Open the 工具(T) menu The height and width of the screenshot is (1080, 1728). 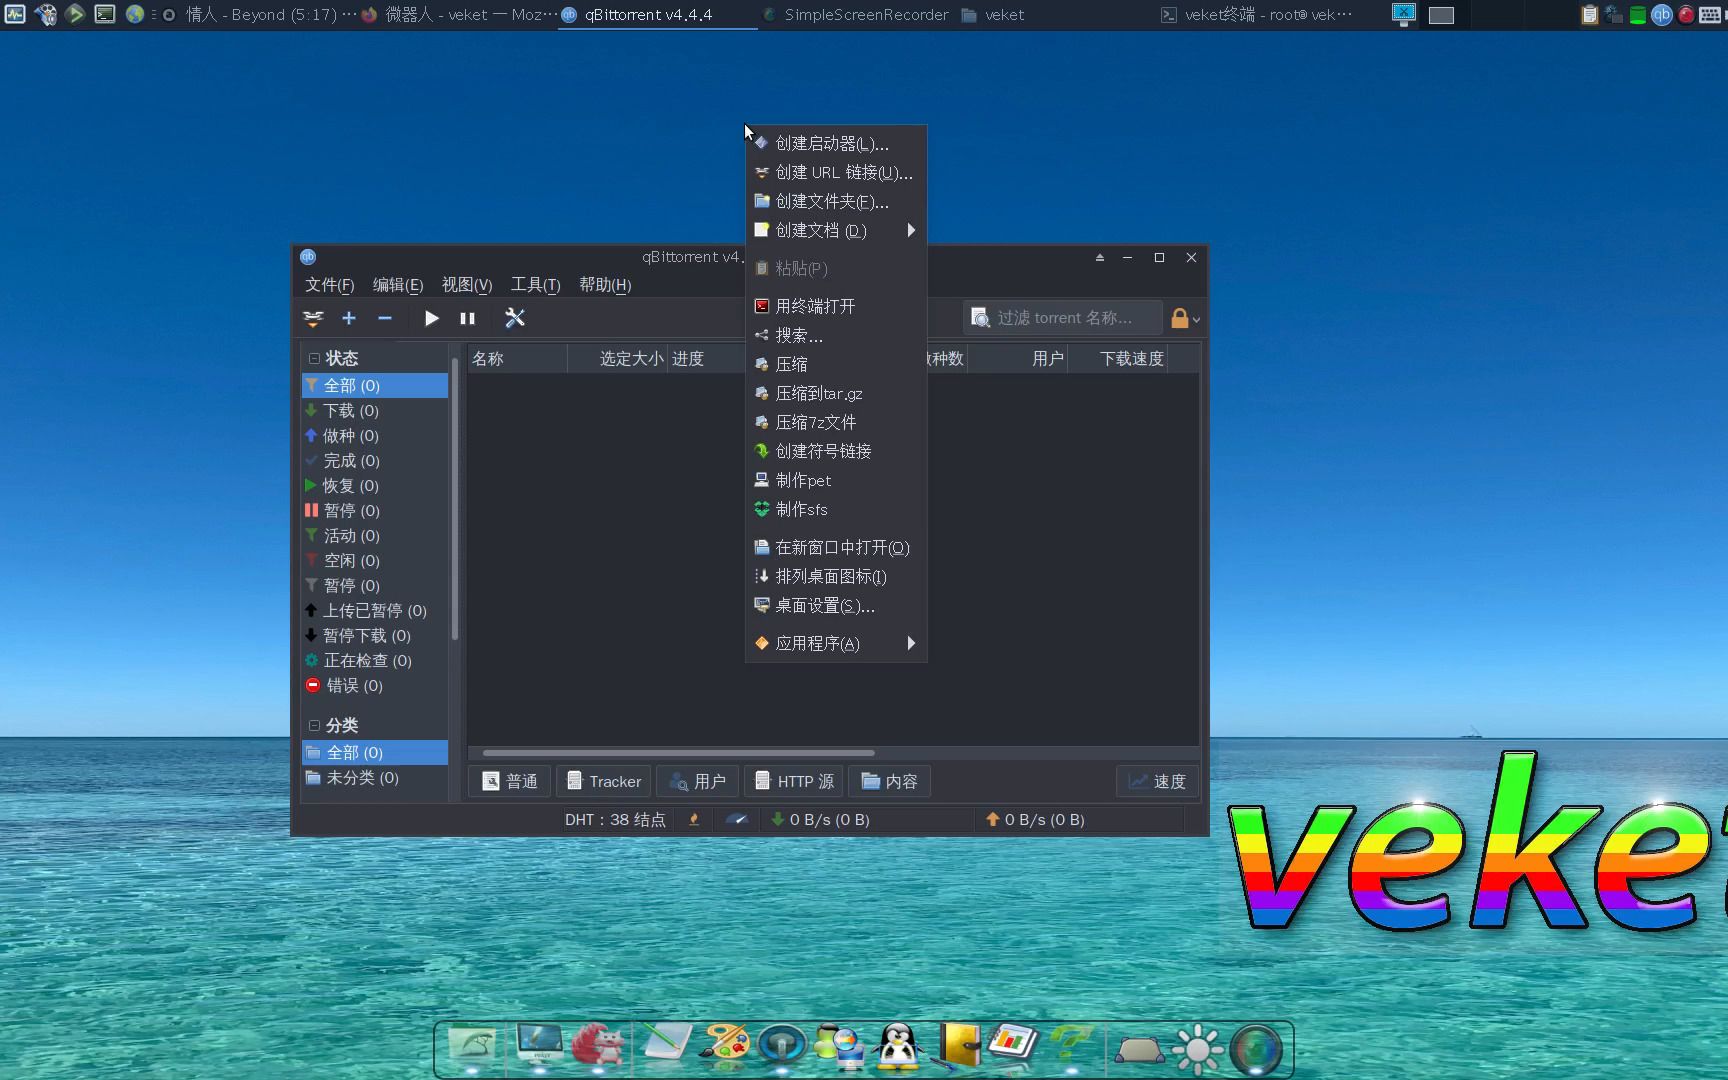point(535,284)
